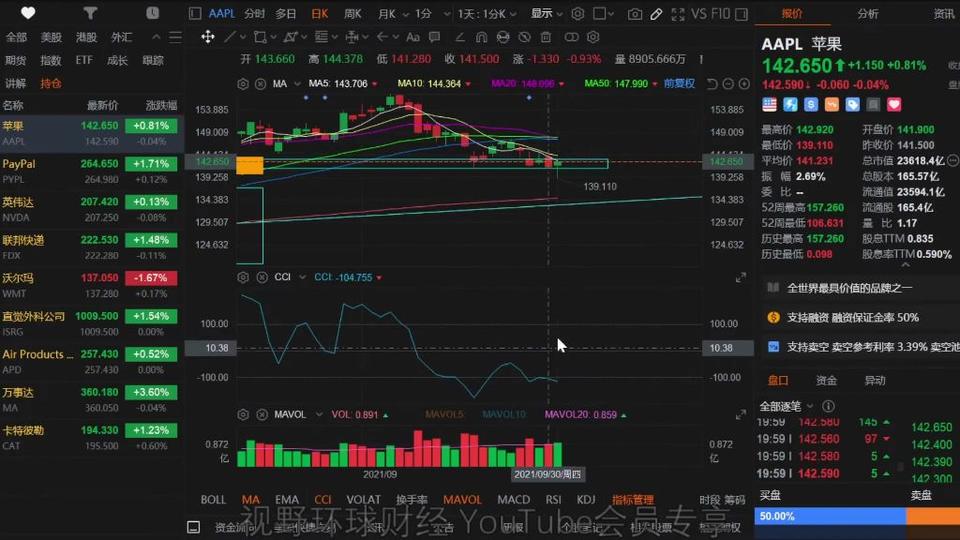The width and height of the screenshot is (960, 540).
Task: Zoom out chart with minus icon
Action: coord(728,84)
